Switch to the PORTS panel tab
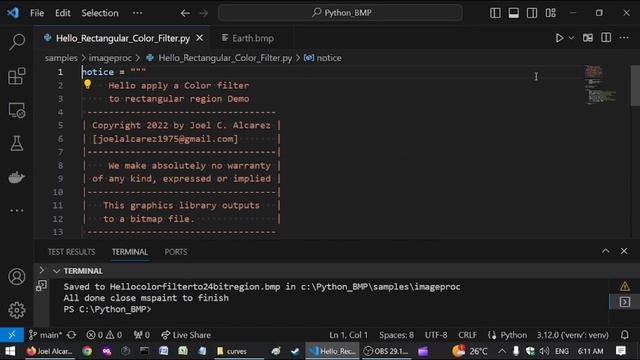The height and width of the screenshot is (360, 640). [176, 252]
